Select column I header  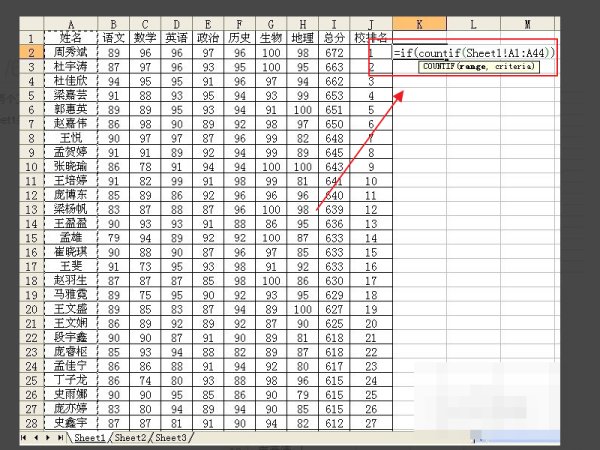coord(334,24)
